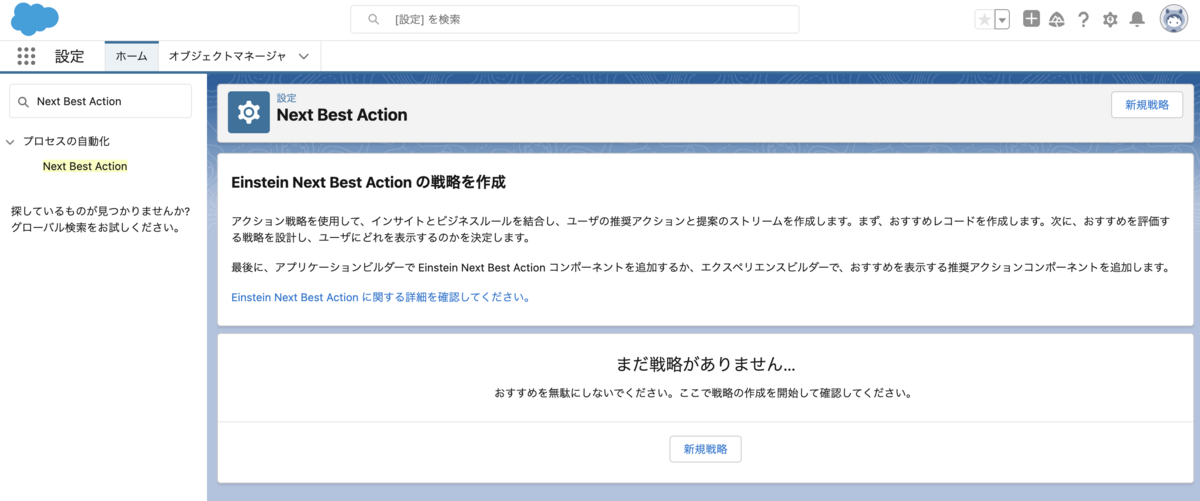Screen dimensions: 1200x501
Task: Open Next Best Action in the sidebar tree
Action: pos(85,166)
